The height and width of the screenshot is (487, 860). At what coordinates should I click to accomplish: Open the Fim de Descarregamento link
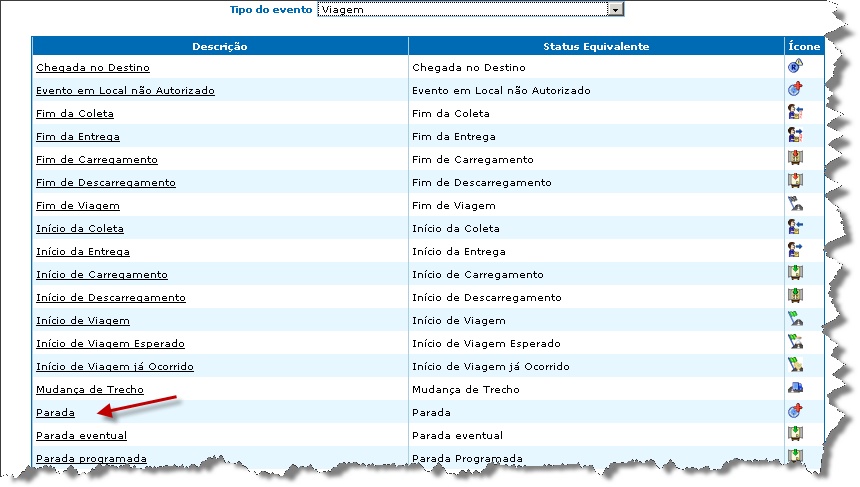pos(106,183)
